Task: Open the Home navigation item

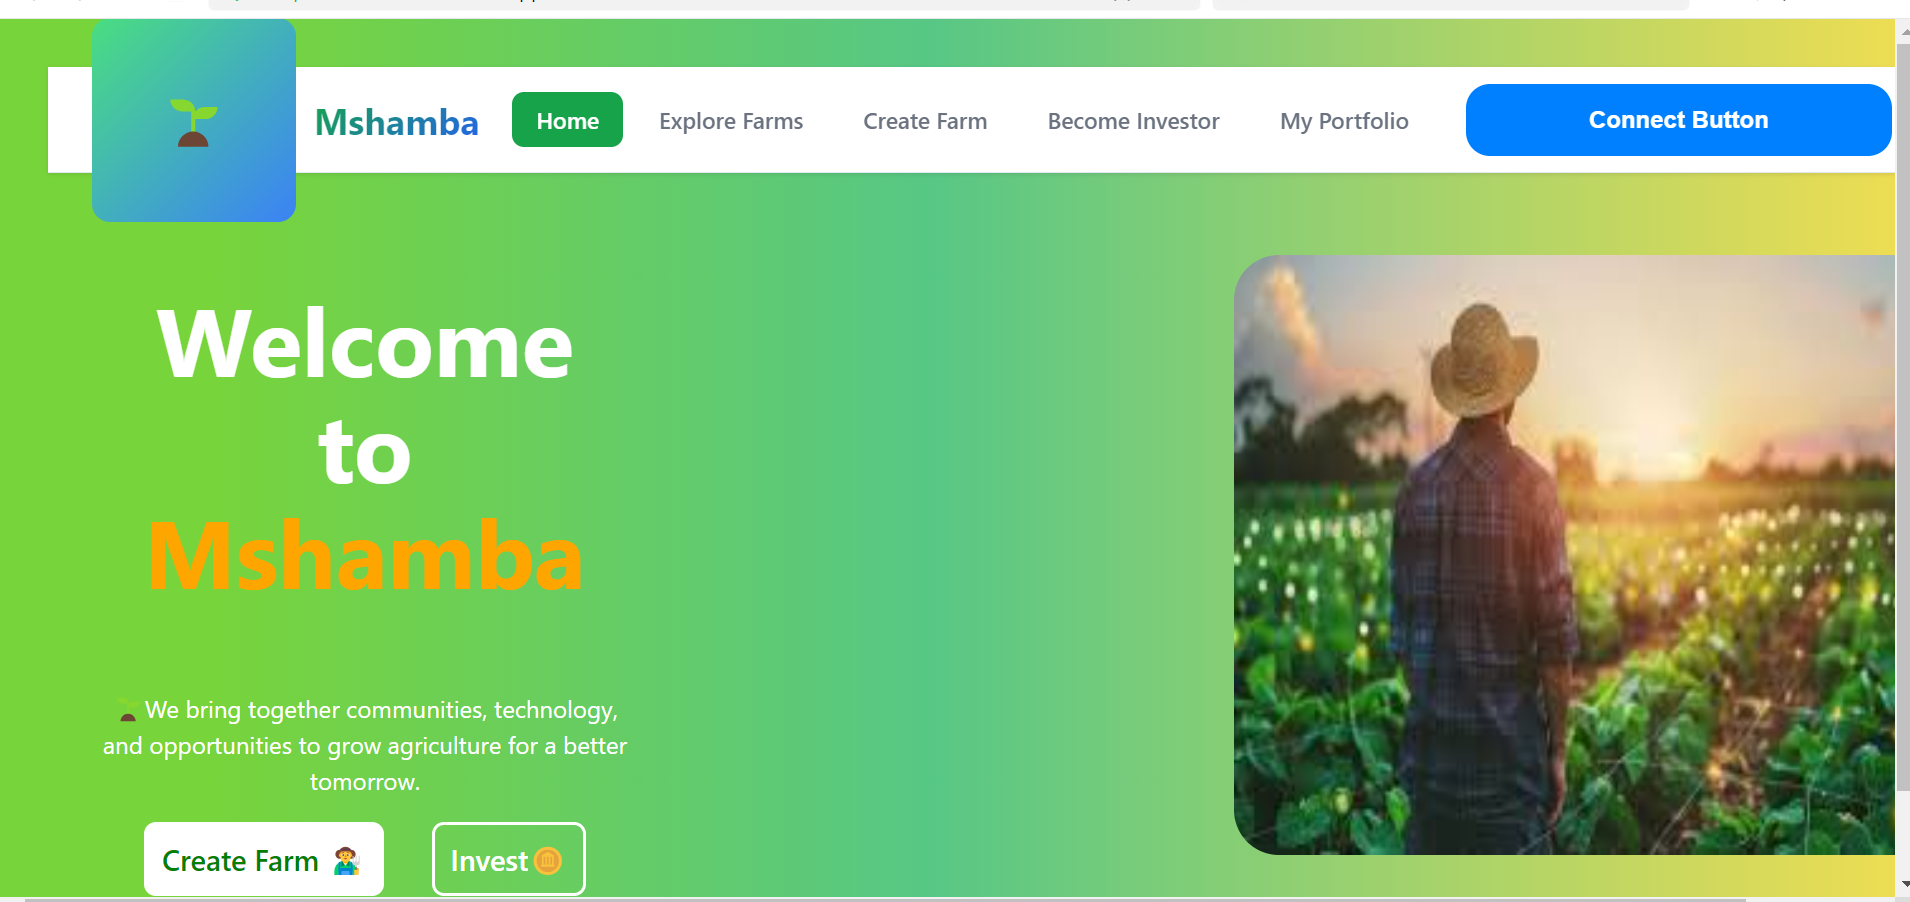Action: click(x=567, y=120)
